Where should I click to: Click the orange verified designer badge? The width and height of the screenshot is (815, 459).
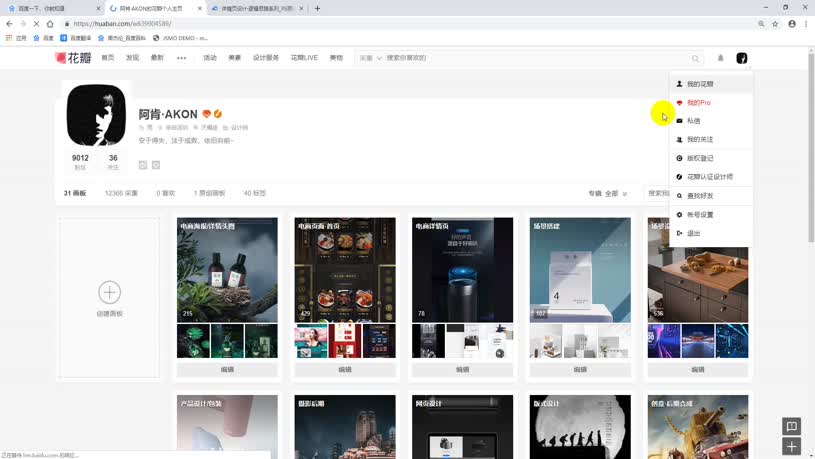point(218,114)
